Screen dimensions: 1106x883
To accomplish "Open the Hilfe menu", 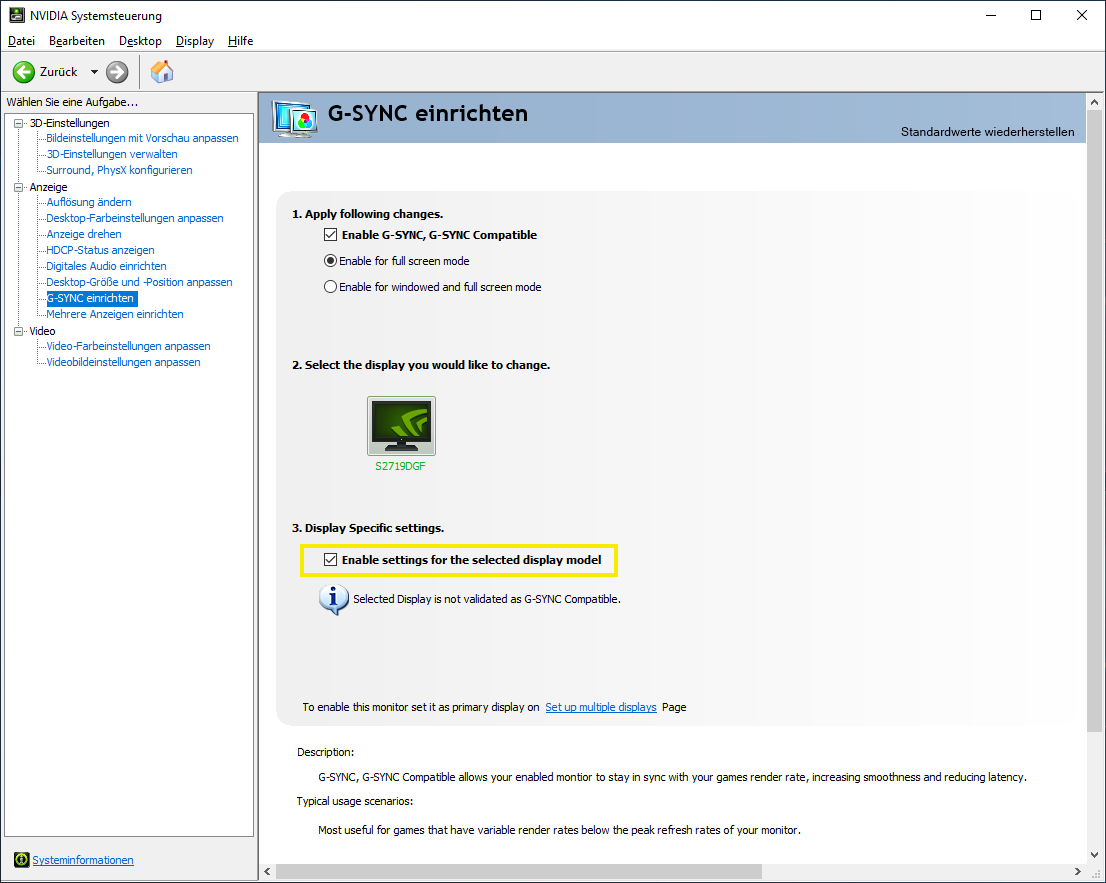I will point(241,41).
